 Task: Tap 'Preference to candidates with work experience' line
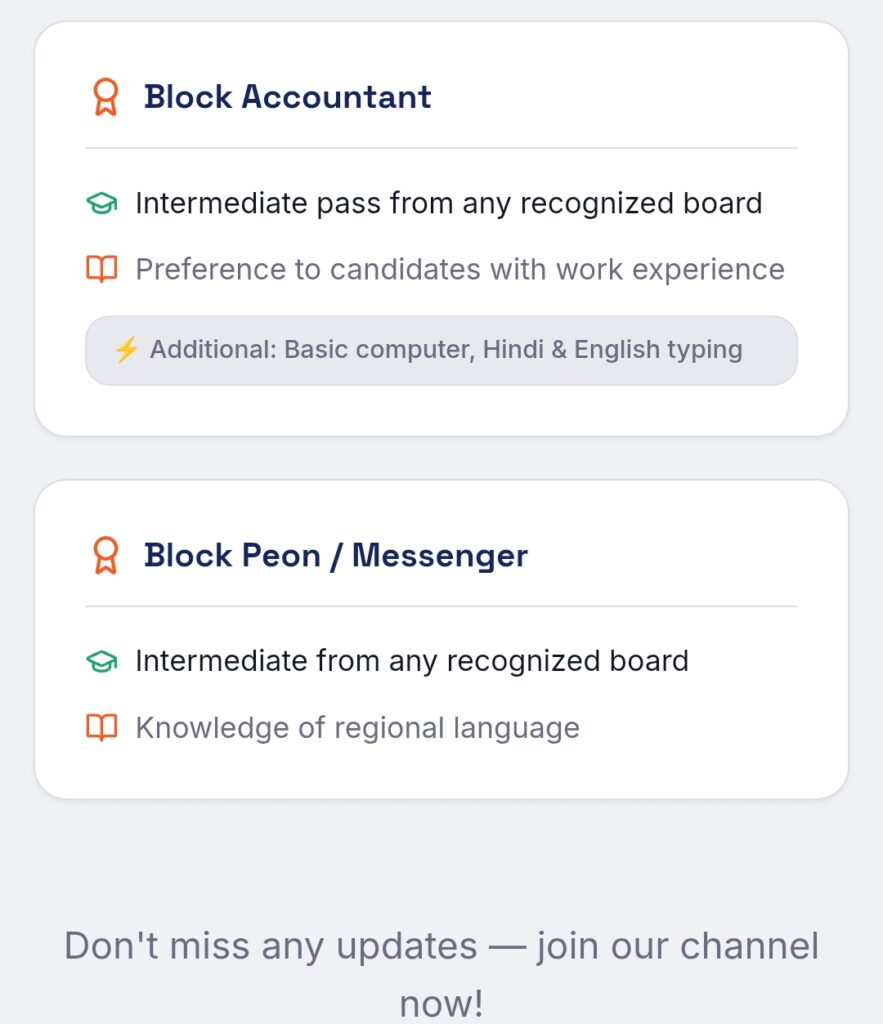click(459, 269)
